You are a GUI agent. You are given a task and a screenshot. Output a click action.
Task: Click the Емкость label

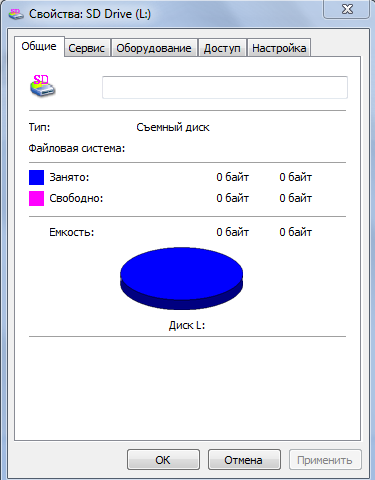click(x=72, y=232)
